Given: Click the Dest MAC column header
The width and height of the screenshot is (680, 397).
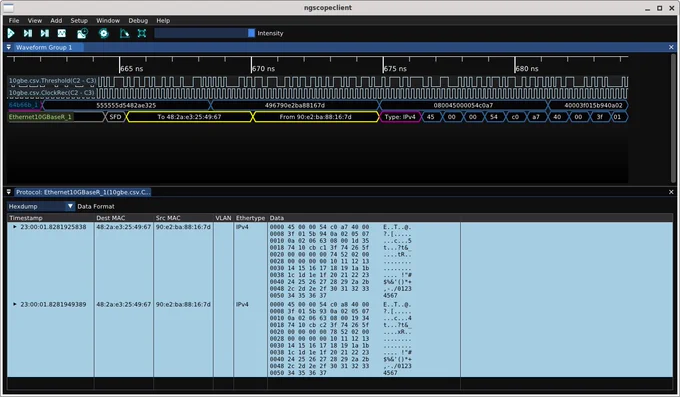Looking at the screenshot, I should click(124, 218).
